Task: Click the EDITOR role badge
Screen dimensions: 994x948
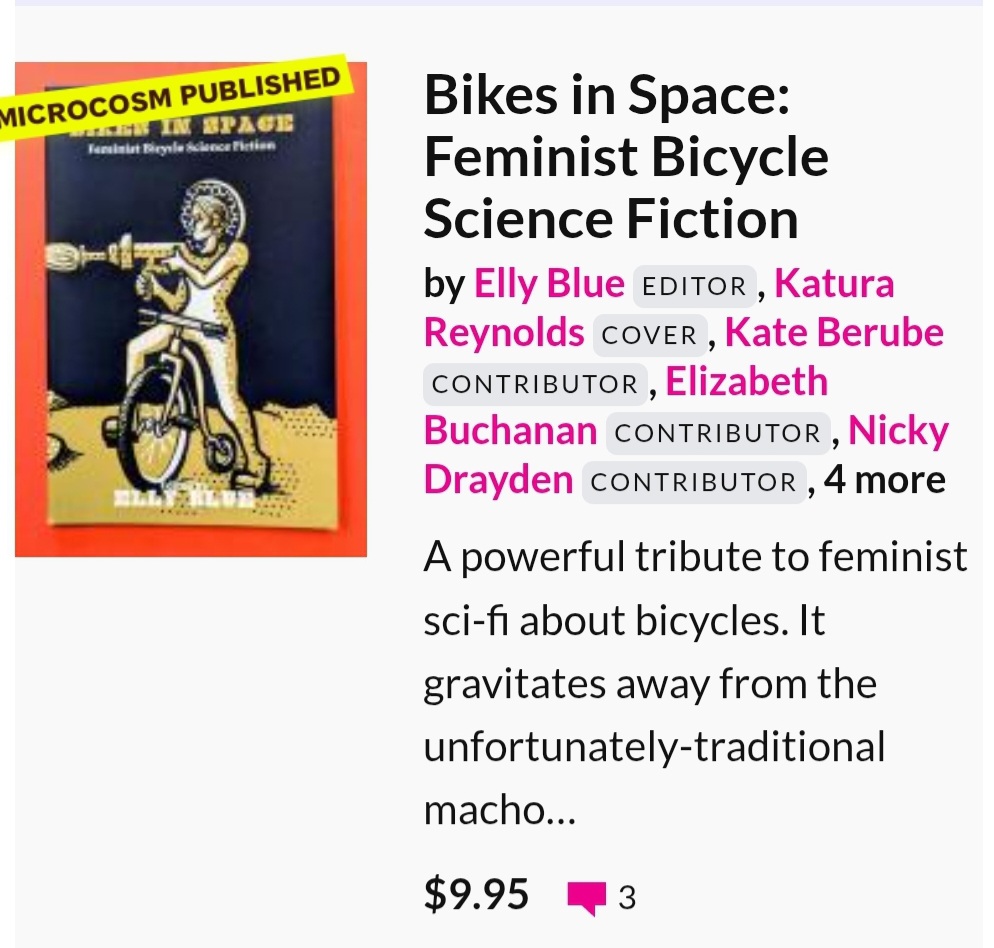Action: (x=695, y=286)
